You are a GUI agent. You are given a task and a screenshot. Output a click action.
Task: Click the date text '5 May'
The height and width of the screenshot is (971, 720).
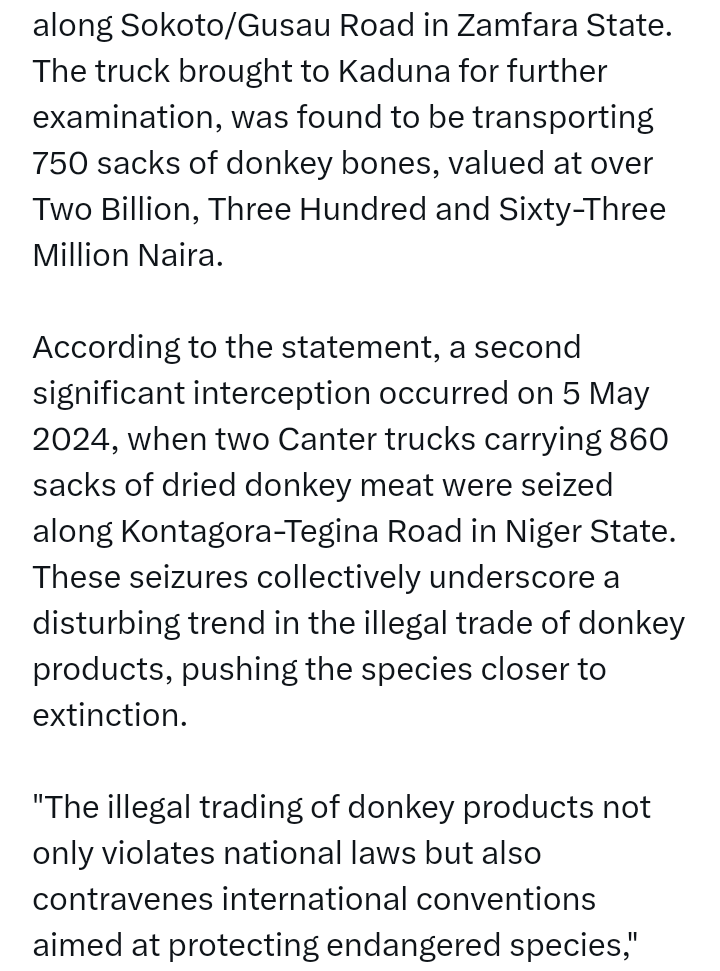coord(605,393)
